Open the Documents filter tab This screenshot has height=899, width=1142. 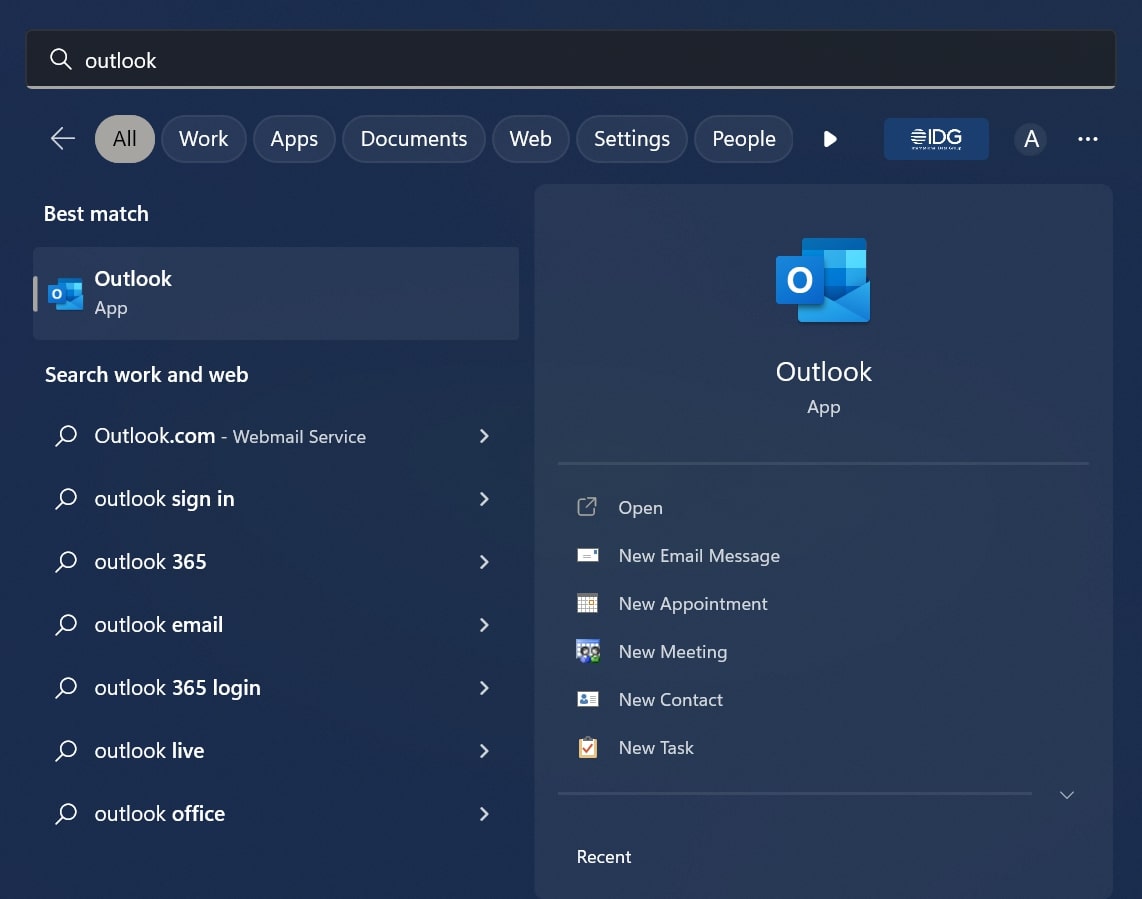point(414,138)
